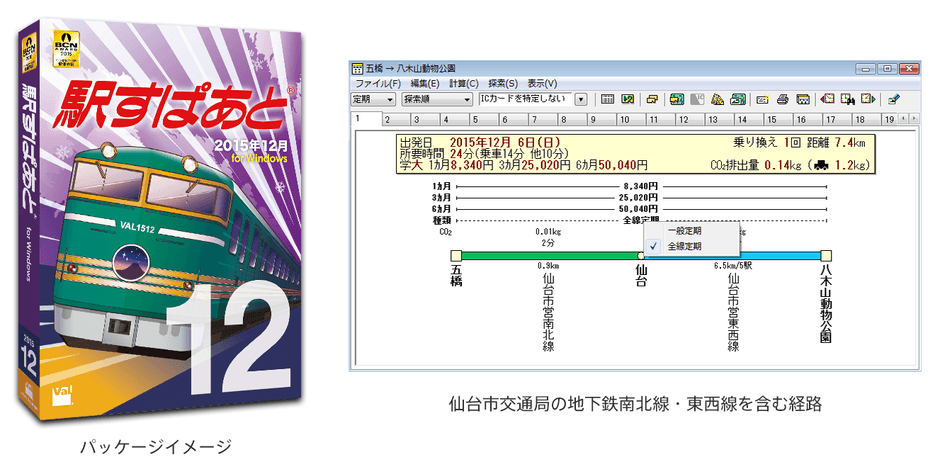The width and height of the screenshot is (940, 472).
Task: Click the yellow calendar toolbar icon
Action: coord(803,99)
